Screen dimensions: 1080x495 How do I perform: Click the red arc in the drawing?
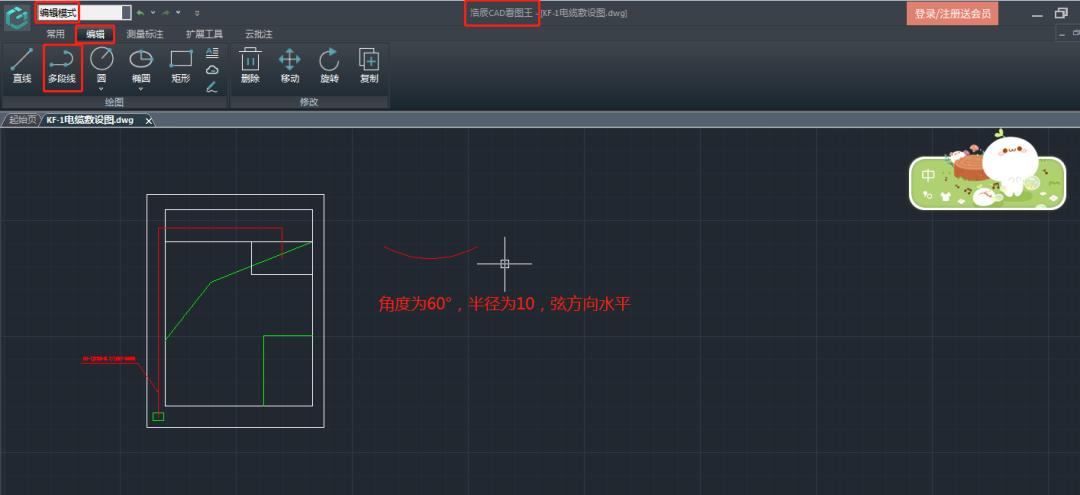tap(431, 257)
